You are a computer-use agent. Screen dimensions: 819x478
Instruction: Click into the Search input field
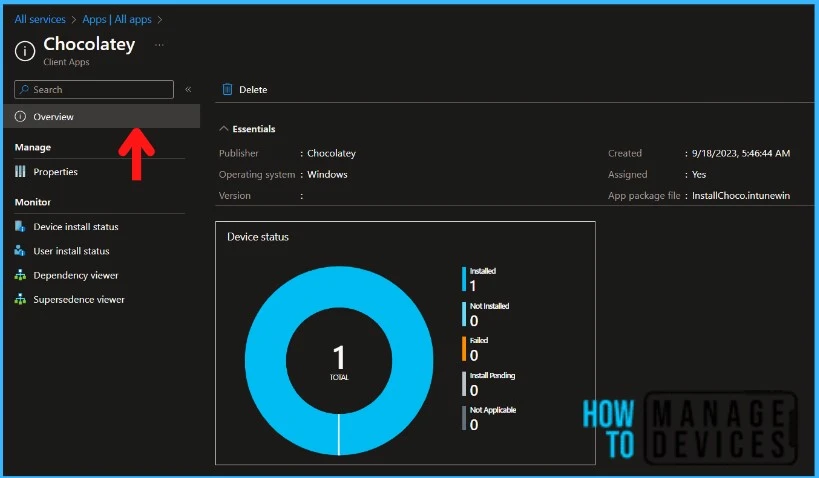click(x=94, y=89)
